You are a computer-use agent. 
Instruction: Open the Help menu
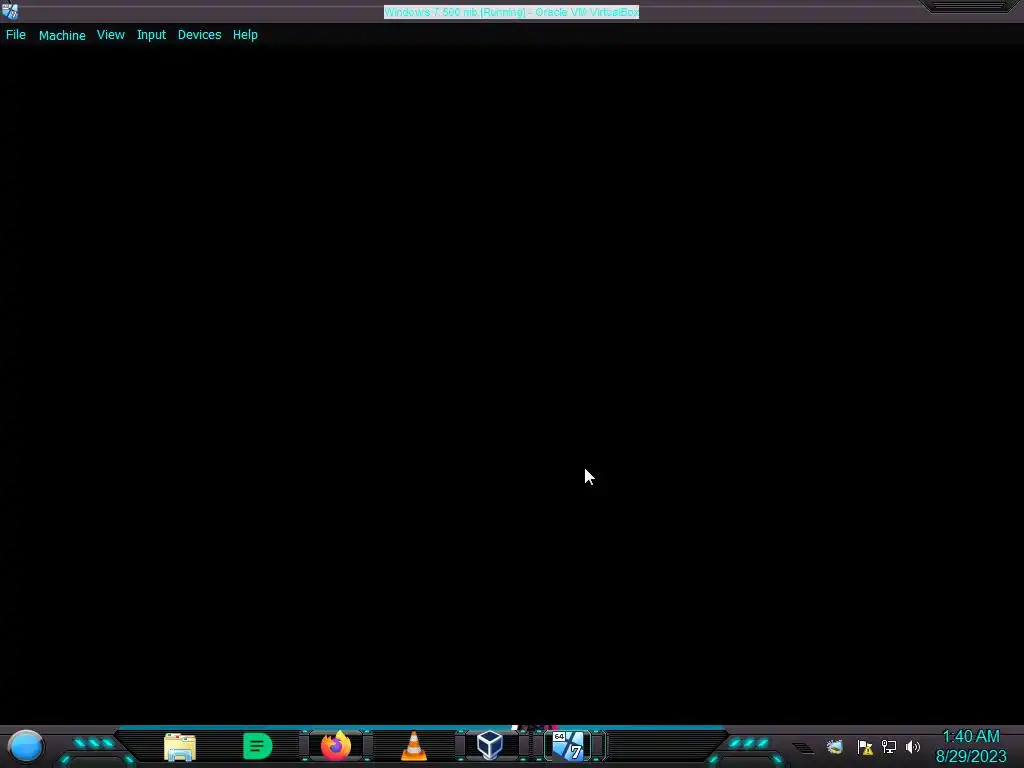[245, 35]
